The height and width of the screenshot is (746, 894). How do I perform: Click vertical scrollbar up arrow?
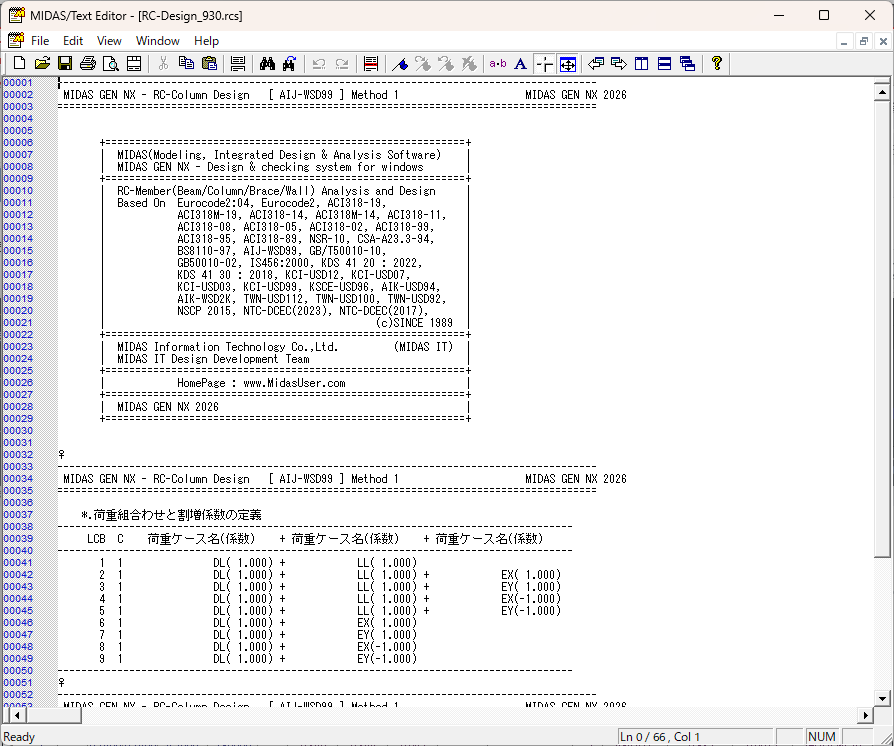coord(882,91)
